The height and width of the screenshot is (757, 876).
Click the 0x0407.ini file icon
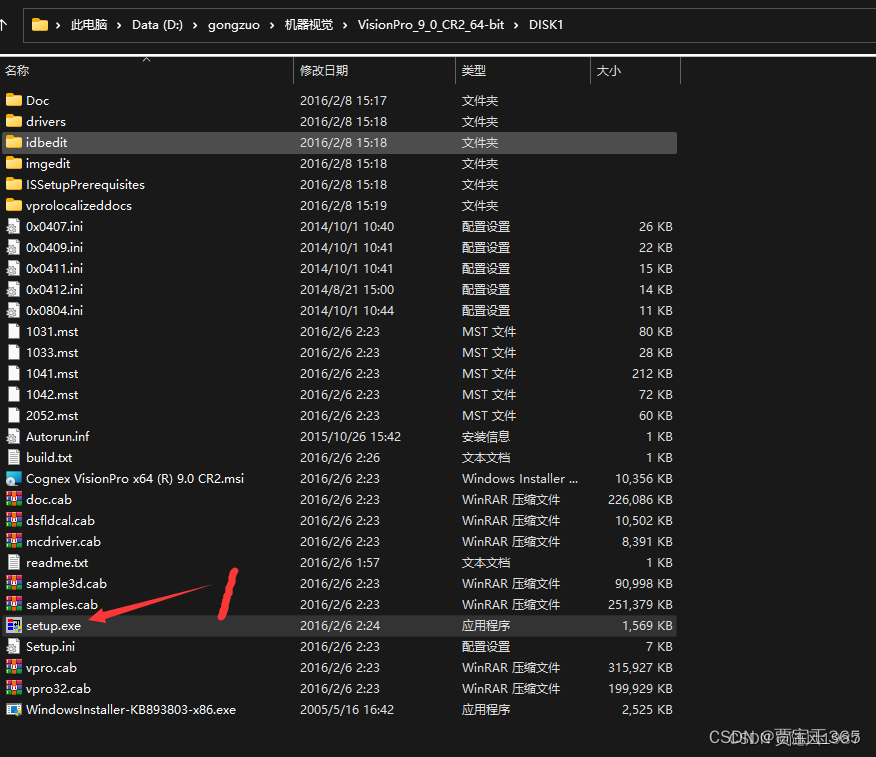(x=13, y=226)
